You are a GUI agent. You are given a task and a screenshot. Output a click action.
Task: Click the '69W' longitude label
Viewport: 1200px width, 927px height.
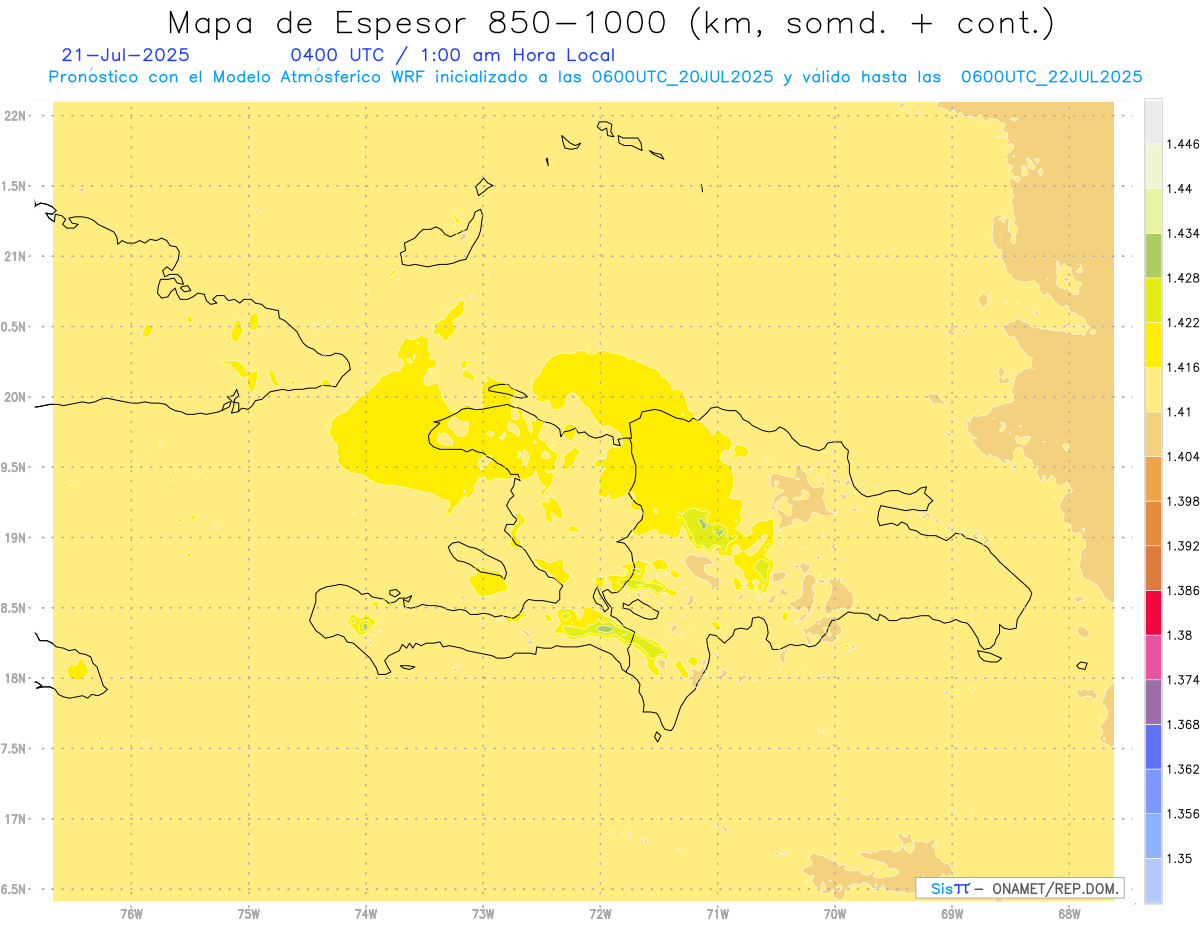pos(952,913)
